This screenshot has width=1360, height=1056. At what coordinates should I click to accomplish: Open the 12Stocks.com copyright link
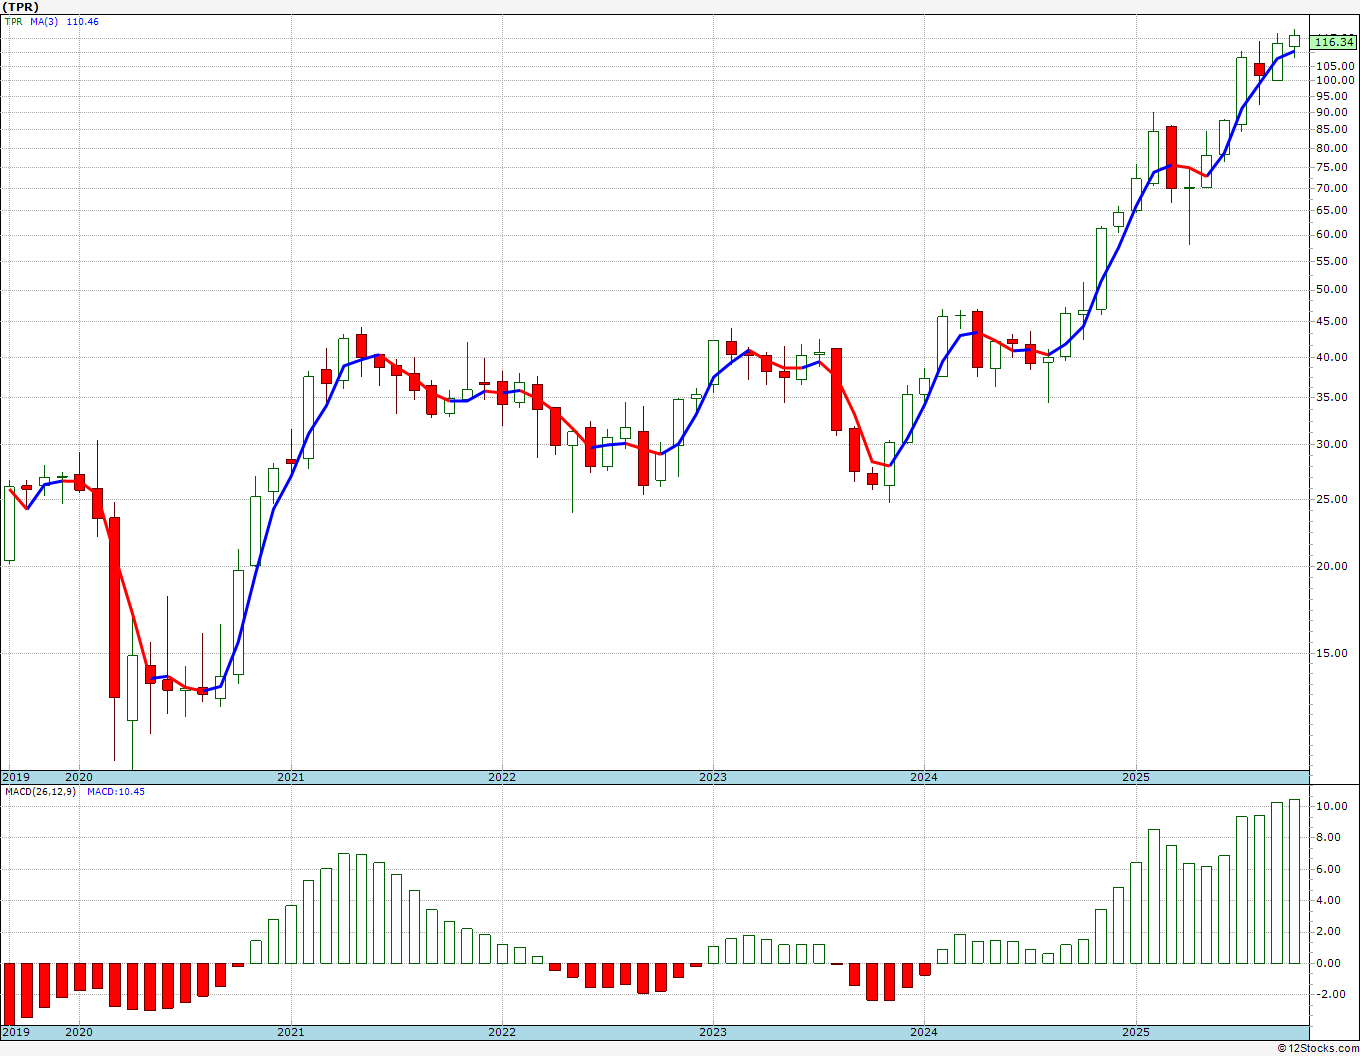click(x=1317, y=1048)
